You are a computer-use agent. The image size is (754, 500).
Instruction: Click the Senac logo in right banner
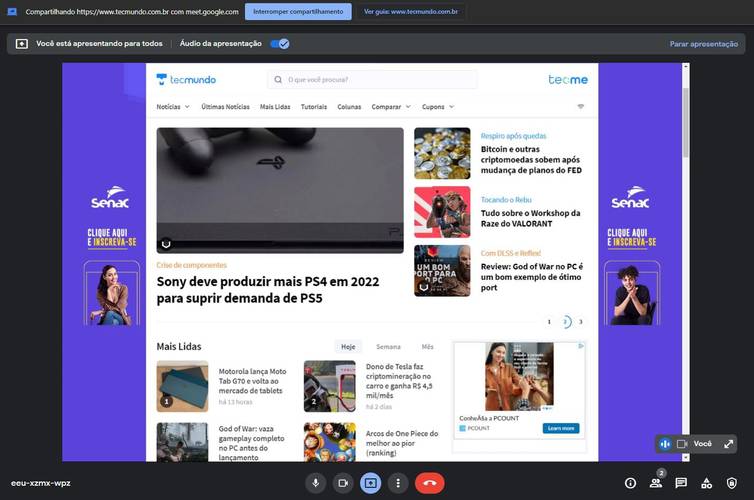[x=630, y=197]
